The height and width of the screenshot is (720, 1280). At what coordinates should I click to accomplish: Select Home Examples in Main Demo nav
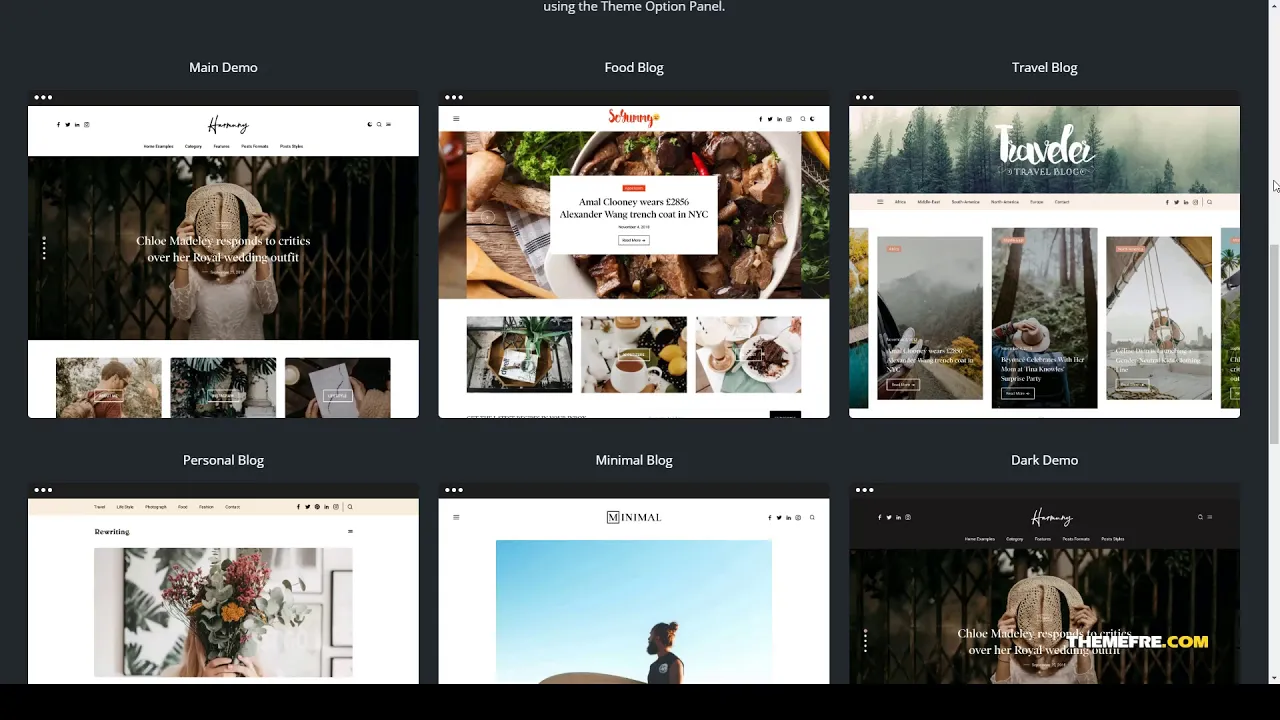click(x=158, y=147)
